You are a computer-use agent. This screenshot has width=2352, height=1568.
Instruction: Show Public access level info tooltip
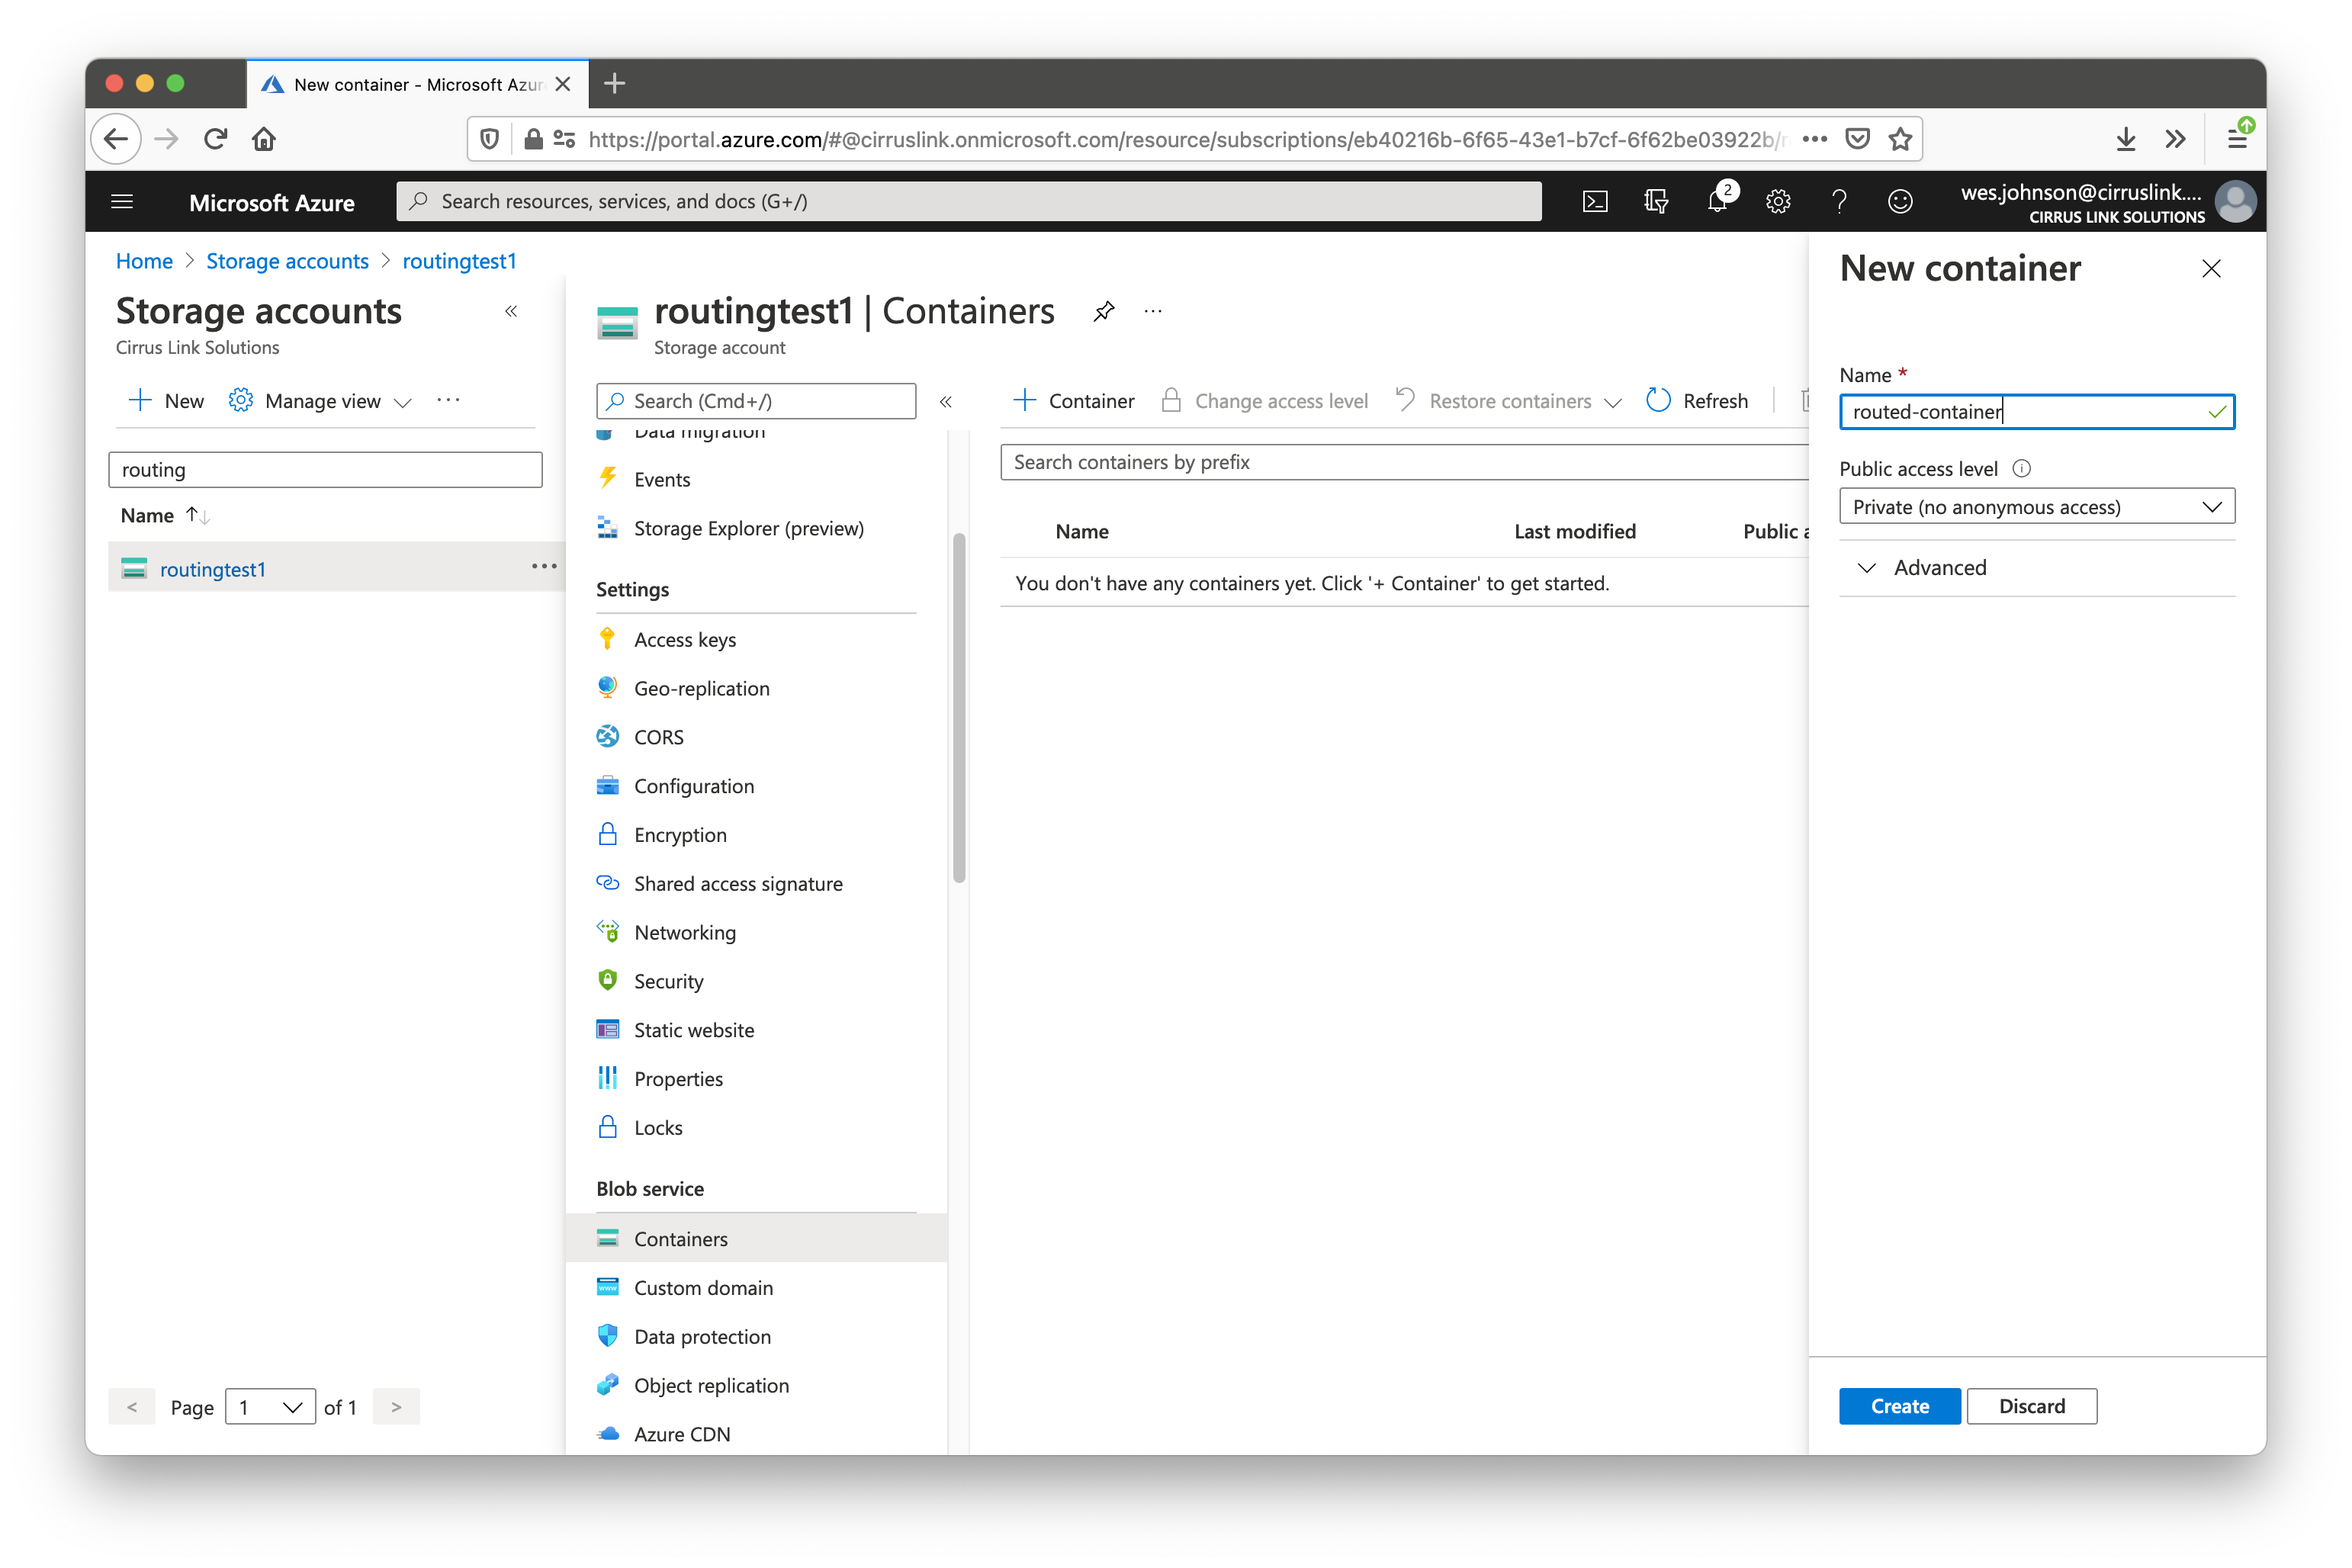tap(2021, 468)
